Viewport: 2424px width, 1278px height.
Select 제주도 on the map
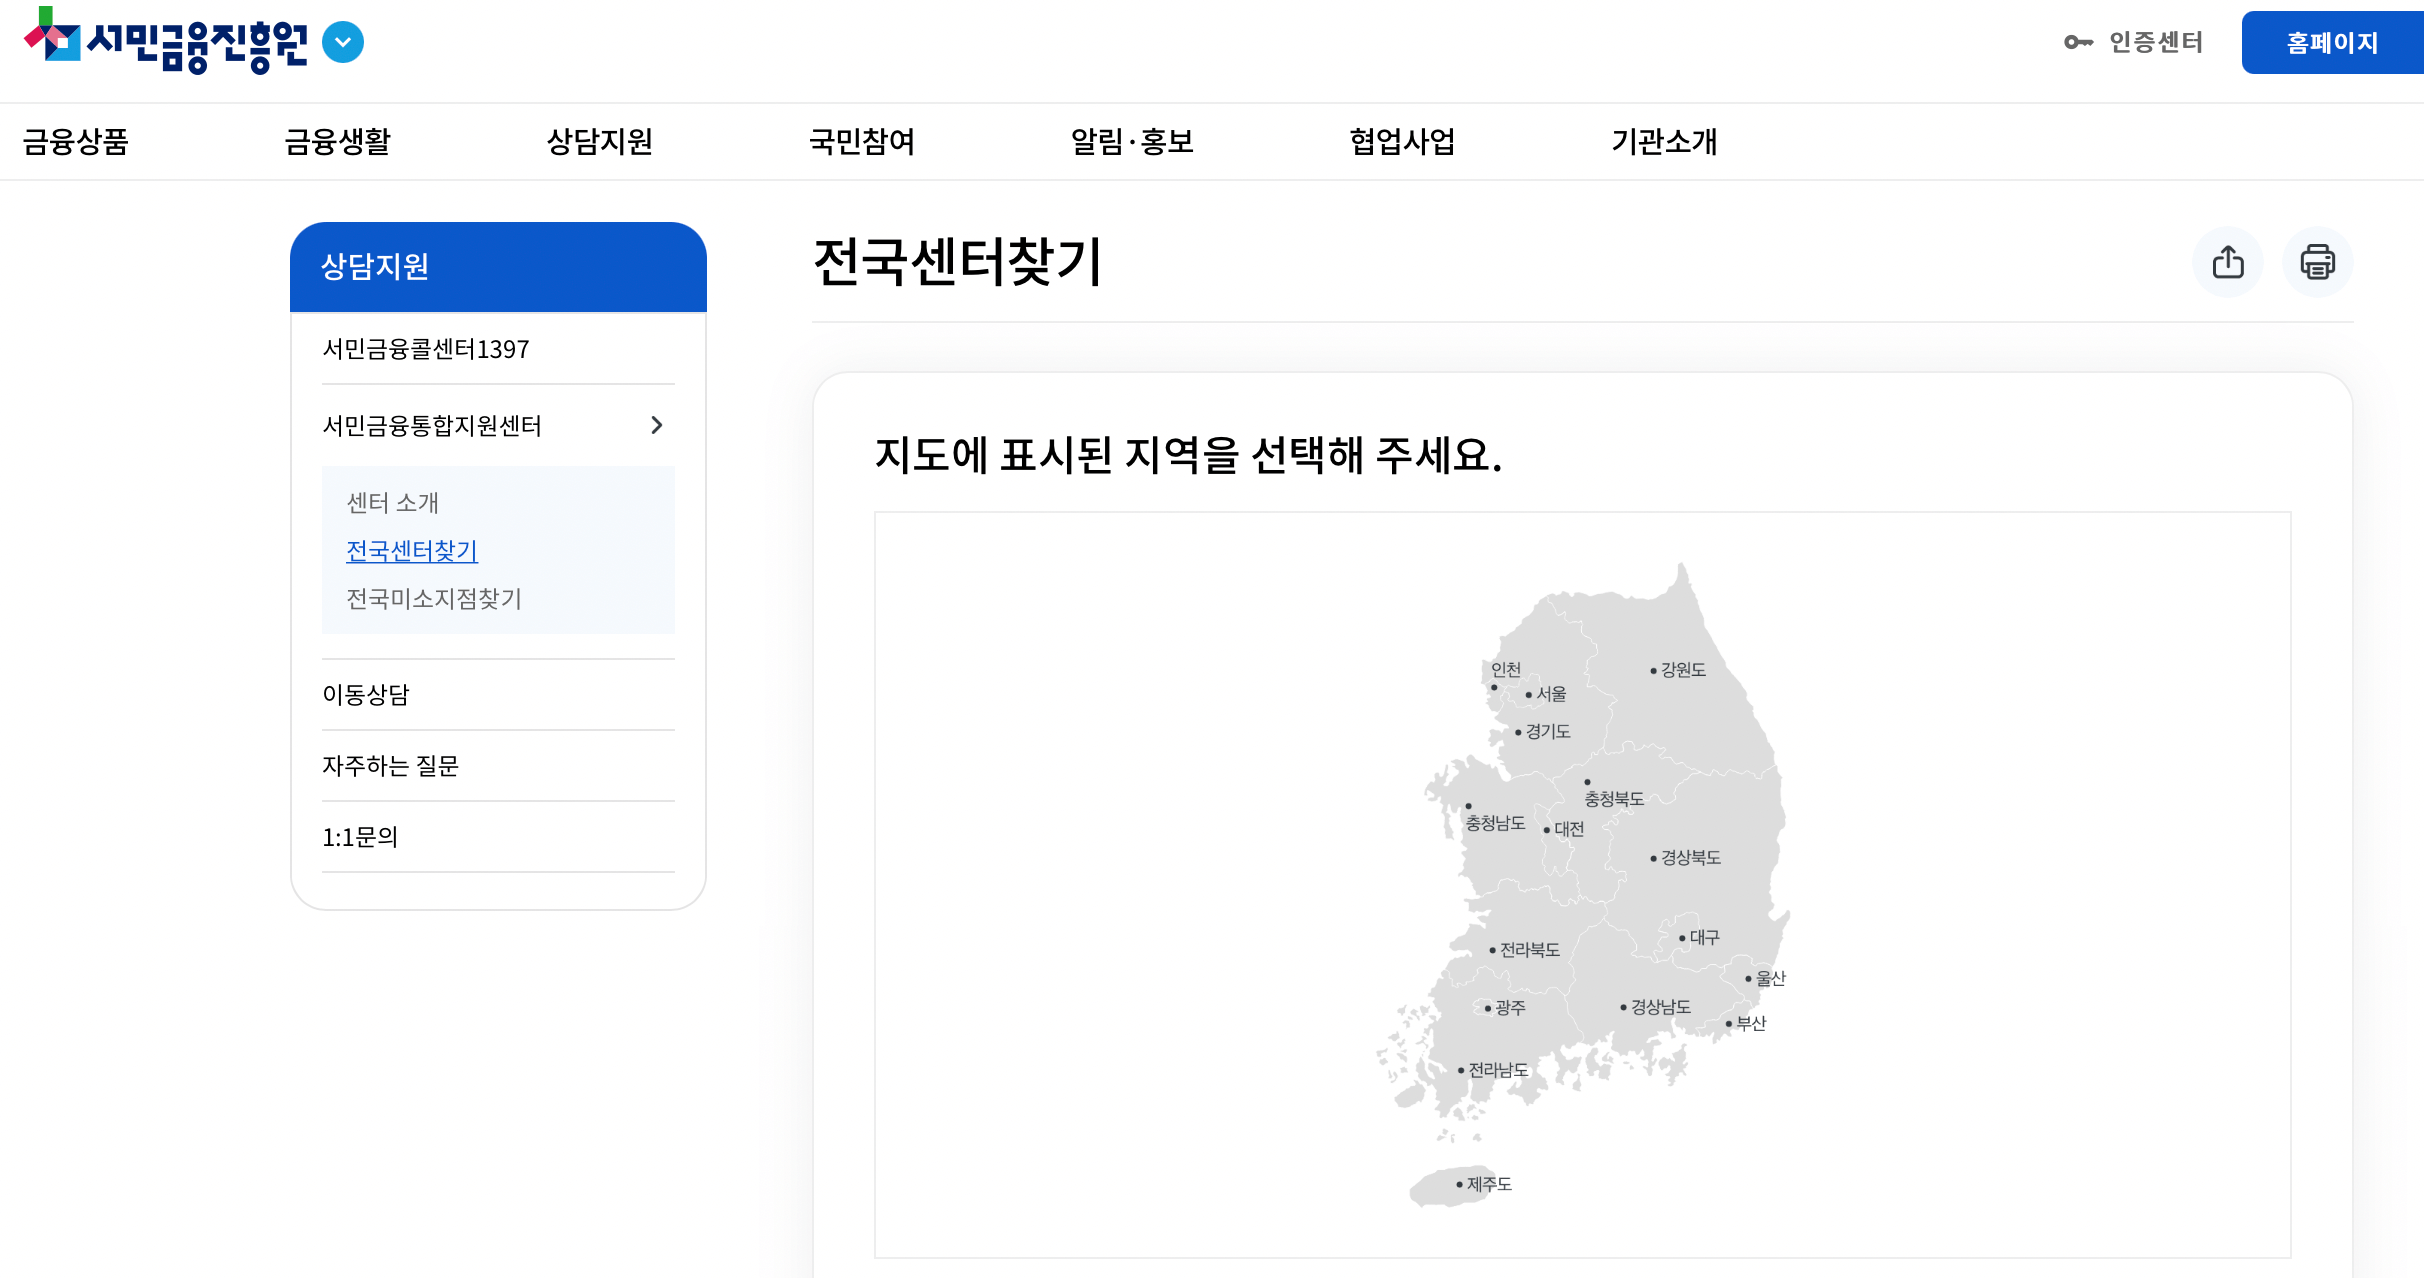click(1487, 1184)
